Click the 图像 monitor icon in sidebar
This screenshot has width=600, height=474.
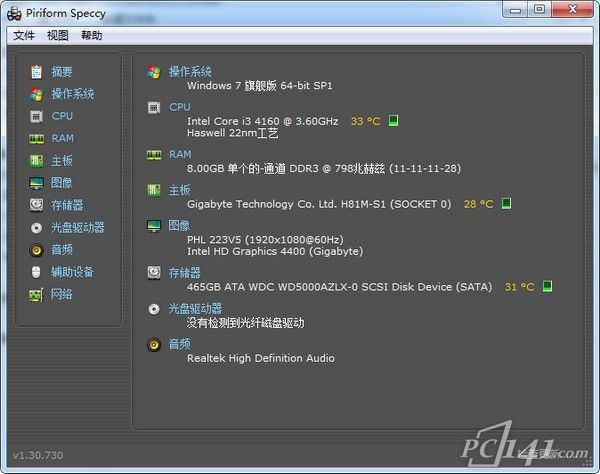coord(36,183)
